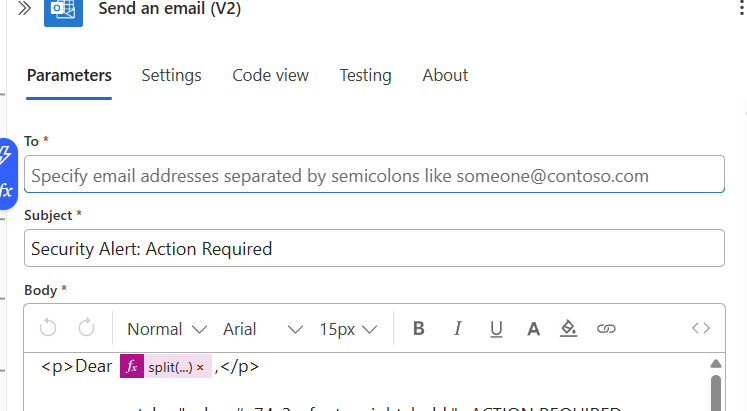Image resolution: width=747 pixels, height=411 pixels.
Task: Open the Testing tab
Action: tap(365, 75)
